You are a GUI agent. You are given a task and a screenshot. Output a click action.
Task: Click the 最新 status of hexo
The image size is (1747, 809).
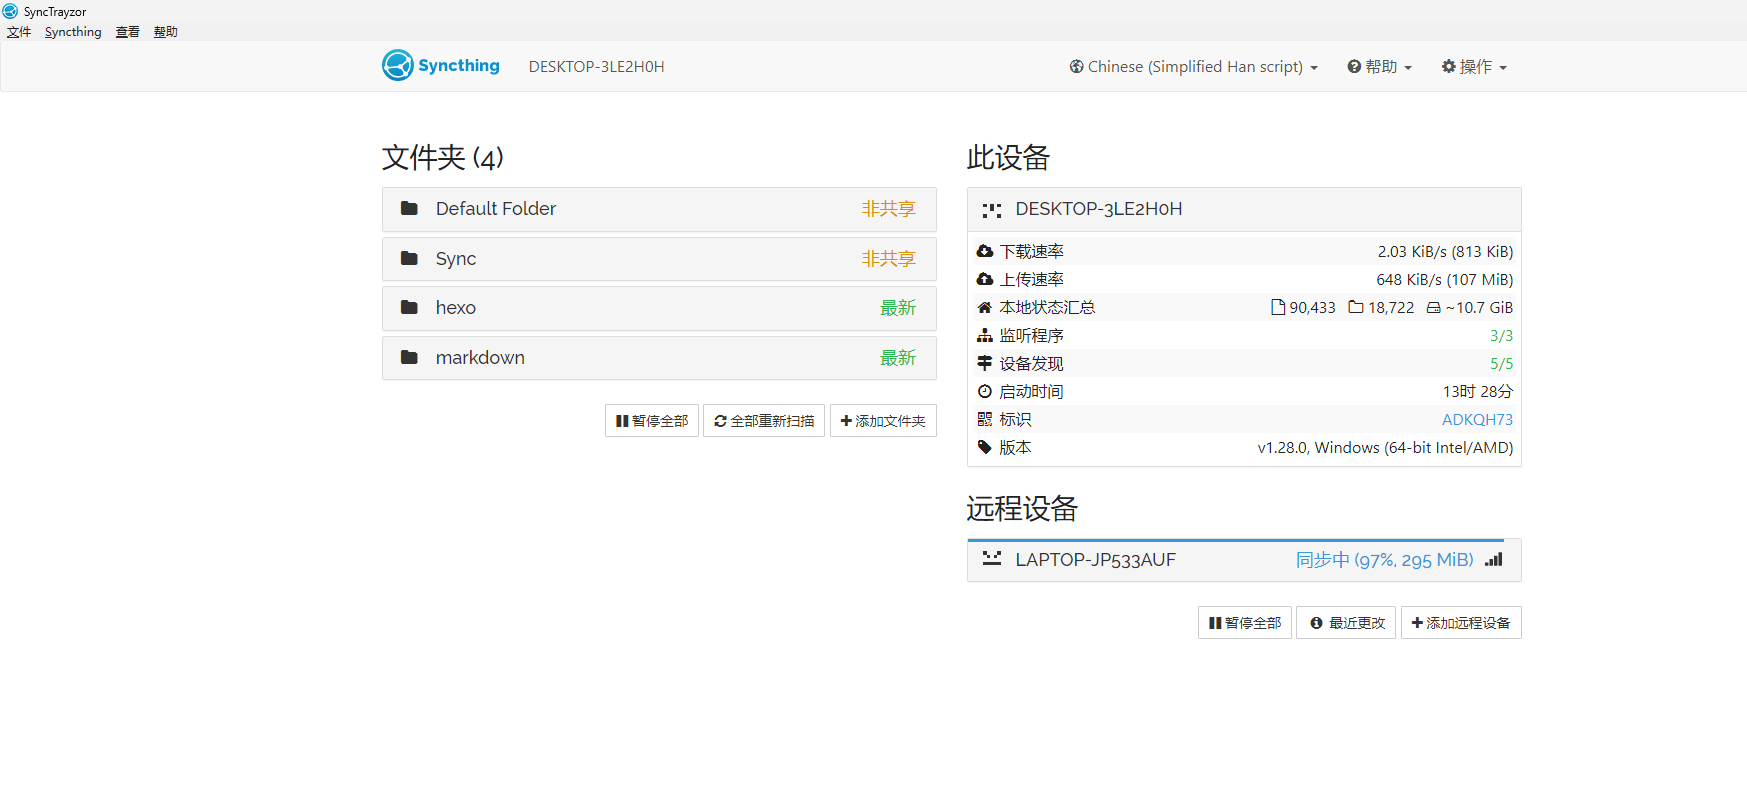point(898,308)
